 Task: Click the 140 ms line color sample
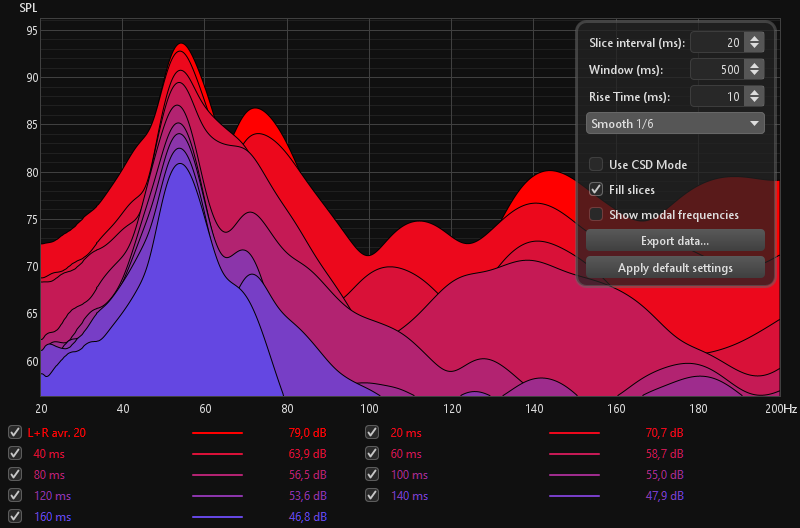click(x=575, y=496)
